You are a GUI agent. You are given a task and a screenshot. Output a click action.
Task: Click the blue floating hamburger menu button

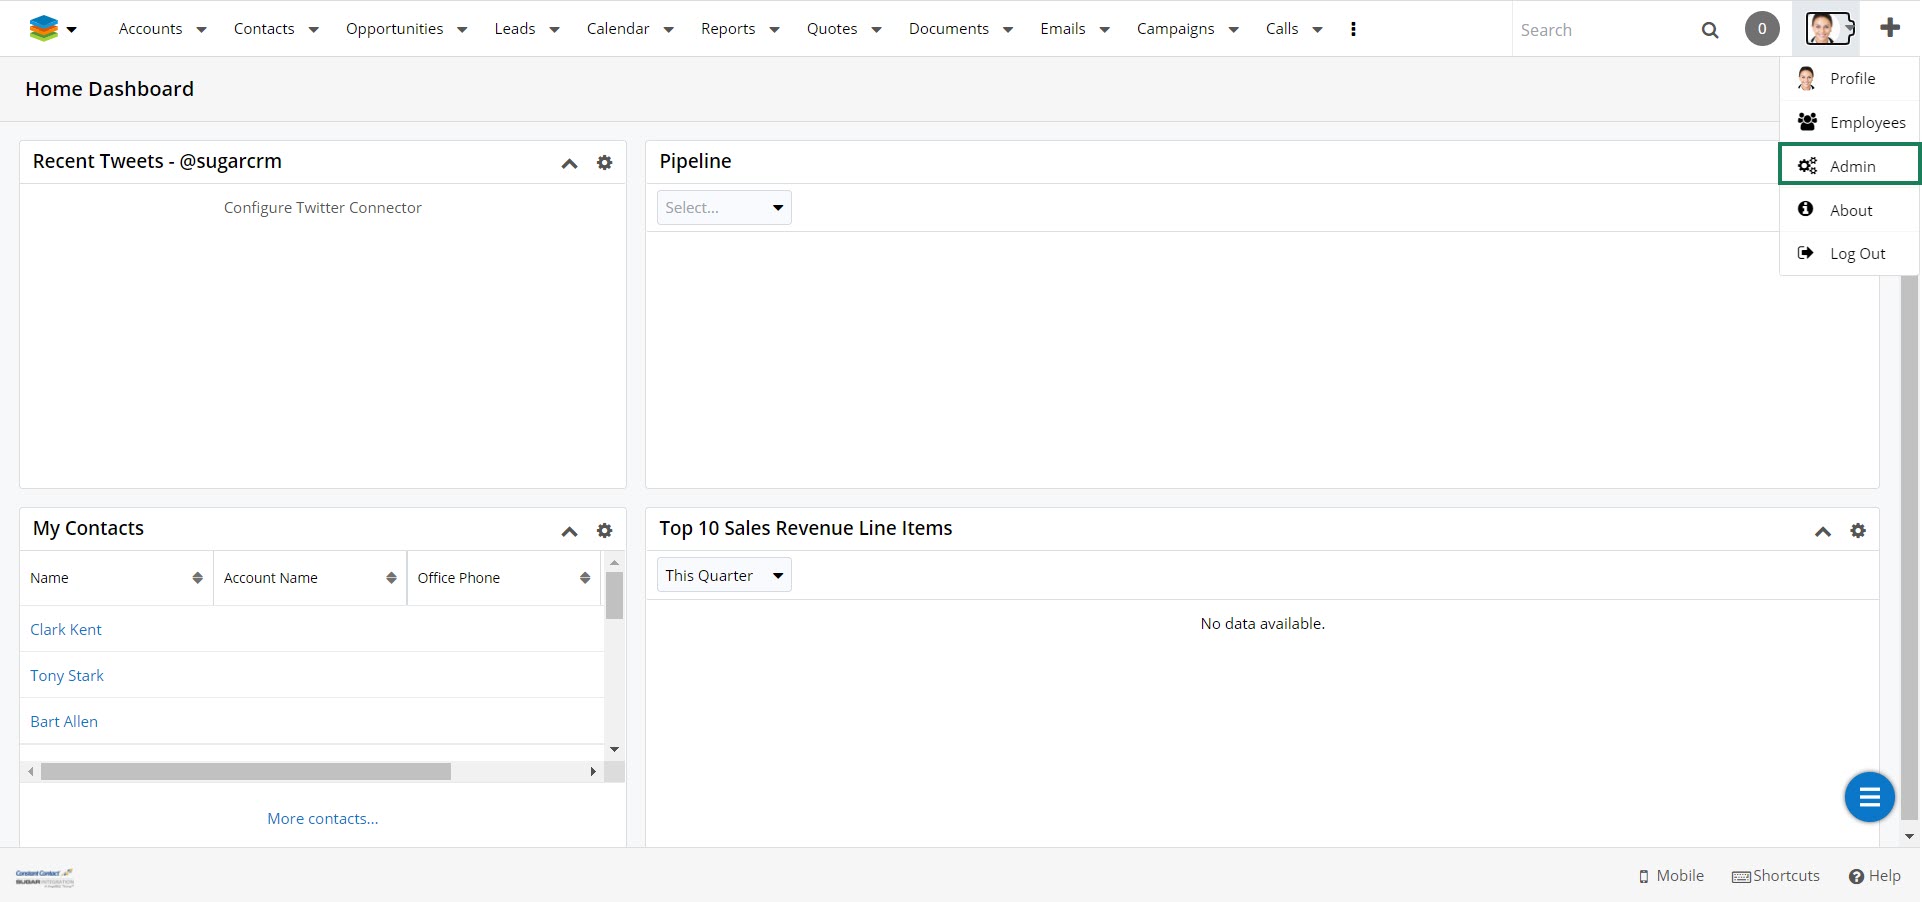tap(1868, 797)
